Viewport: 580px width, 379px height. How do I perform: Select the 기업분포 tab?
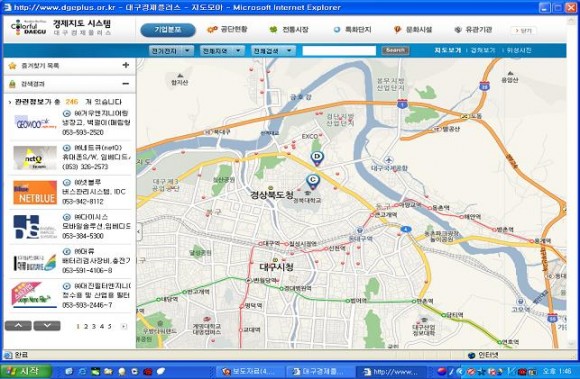[x=168, y=30]
